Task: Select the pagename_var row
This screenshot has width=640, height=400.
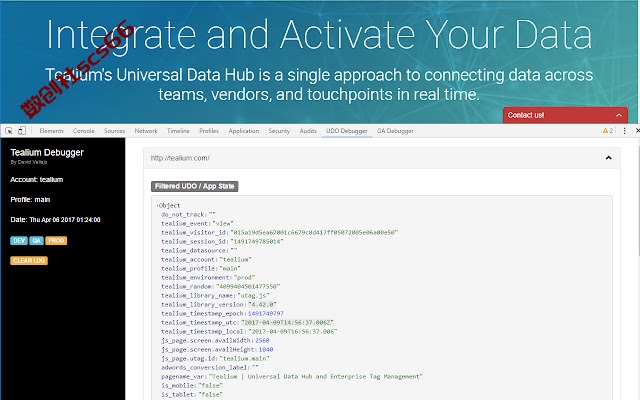Action: 292,376
